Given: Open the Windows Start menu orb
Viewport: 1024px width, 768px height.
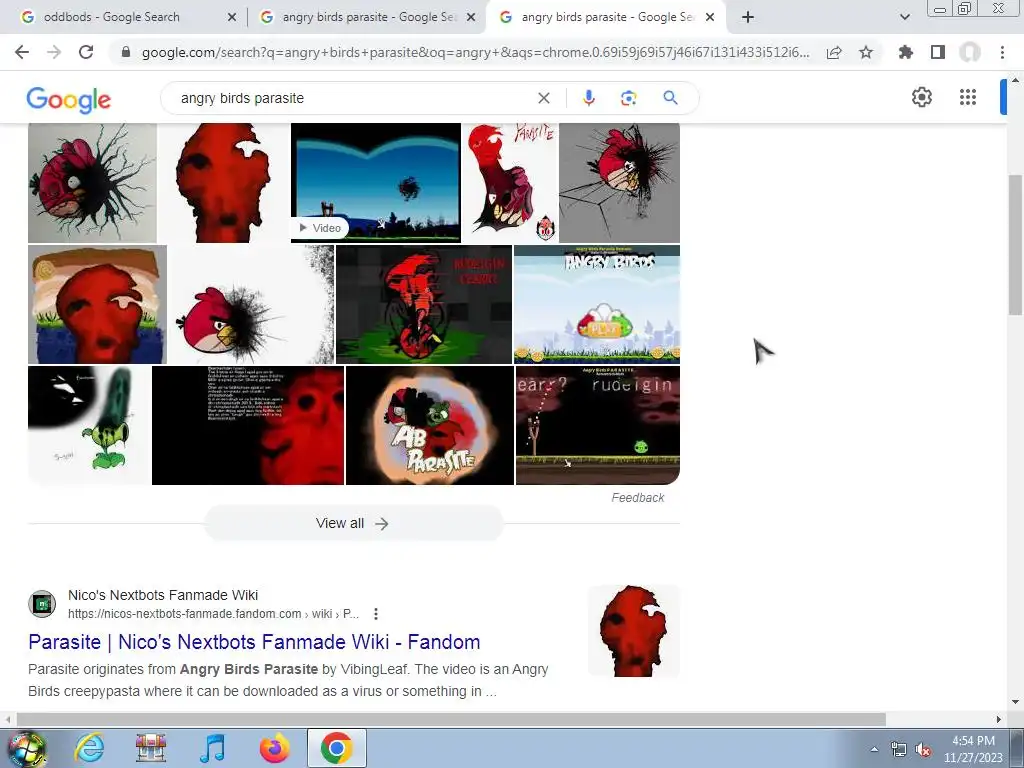Looking at the screenshot, I should pos(26,748).
